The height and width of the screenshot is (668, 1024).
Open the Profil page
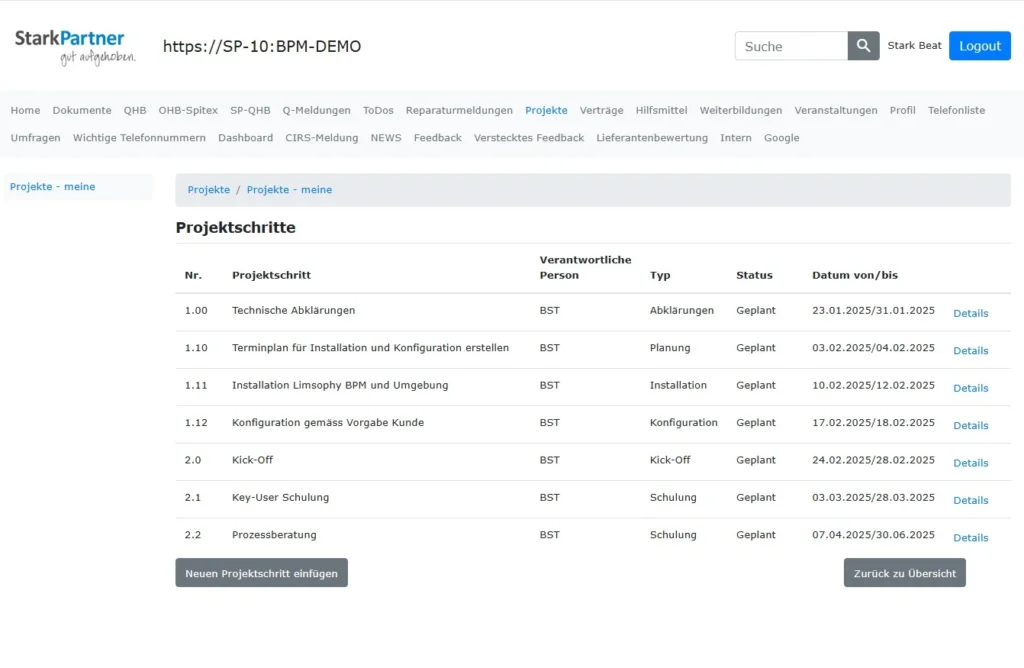[903, 110]
